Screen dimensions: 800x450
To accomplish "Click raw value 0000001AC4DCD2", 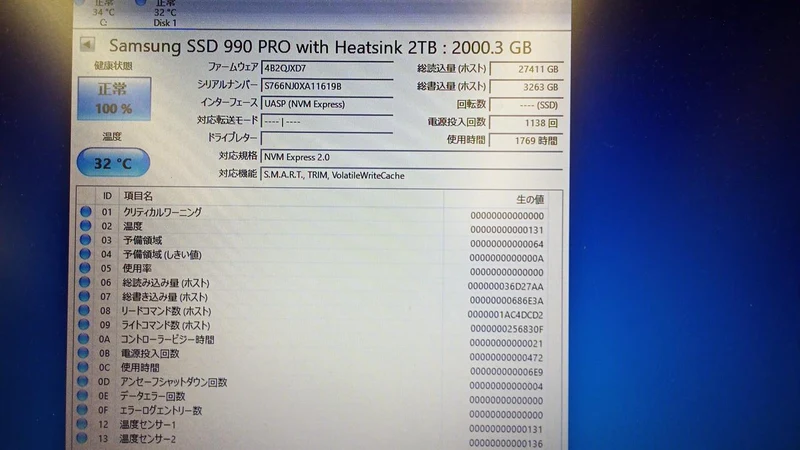I will point(505,315).
